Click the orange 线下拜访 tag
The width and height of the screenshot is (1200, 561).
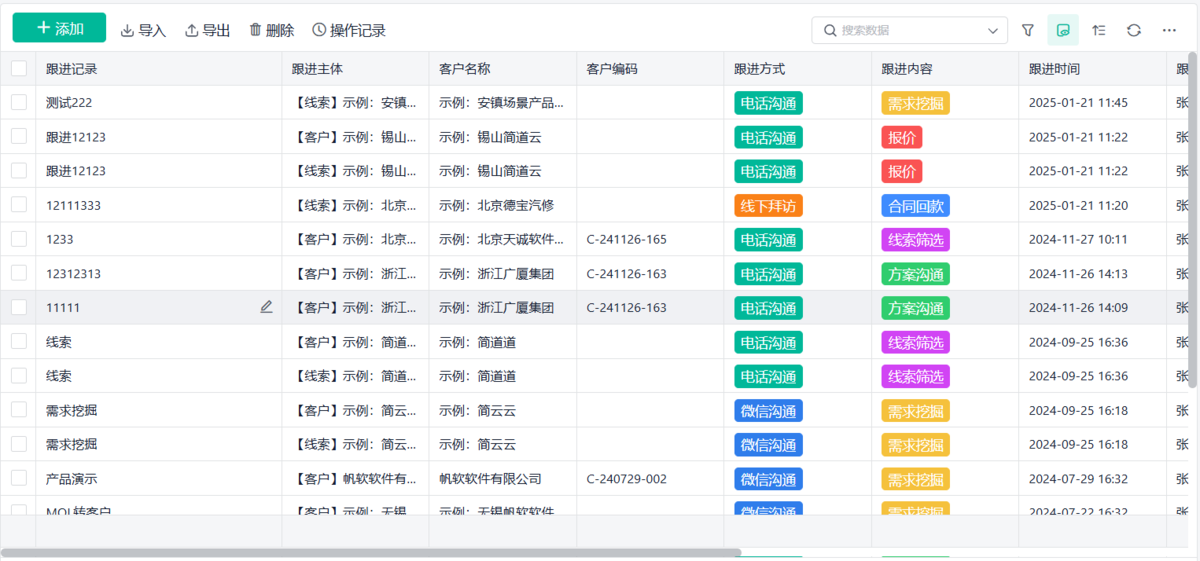(768, 206)
